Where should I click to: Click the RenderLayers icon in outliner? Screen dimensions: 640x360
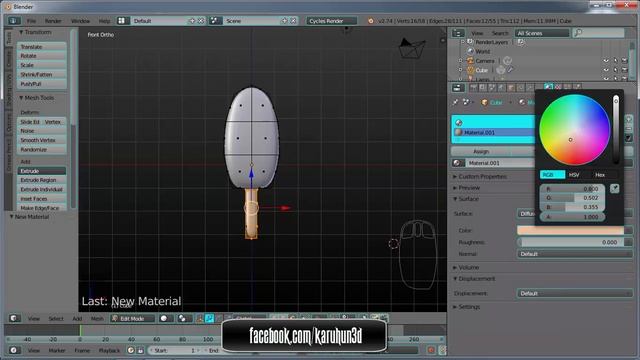[x=470, y=42]
